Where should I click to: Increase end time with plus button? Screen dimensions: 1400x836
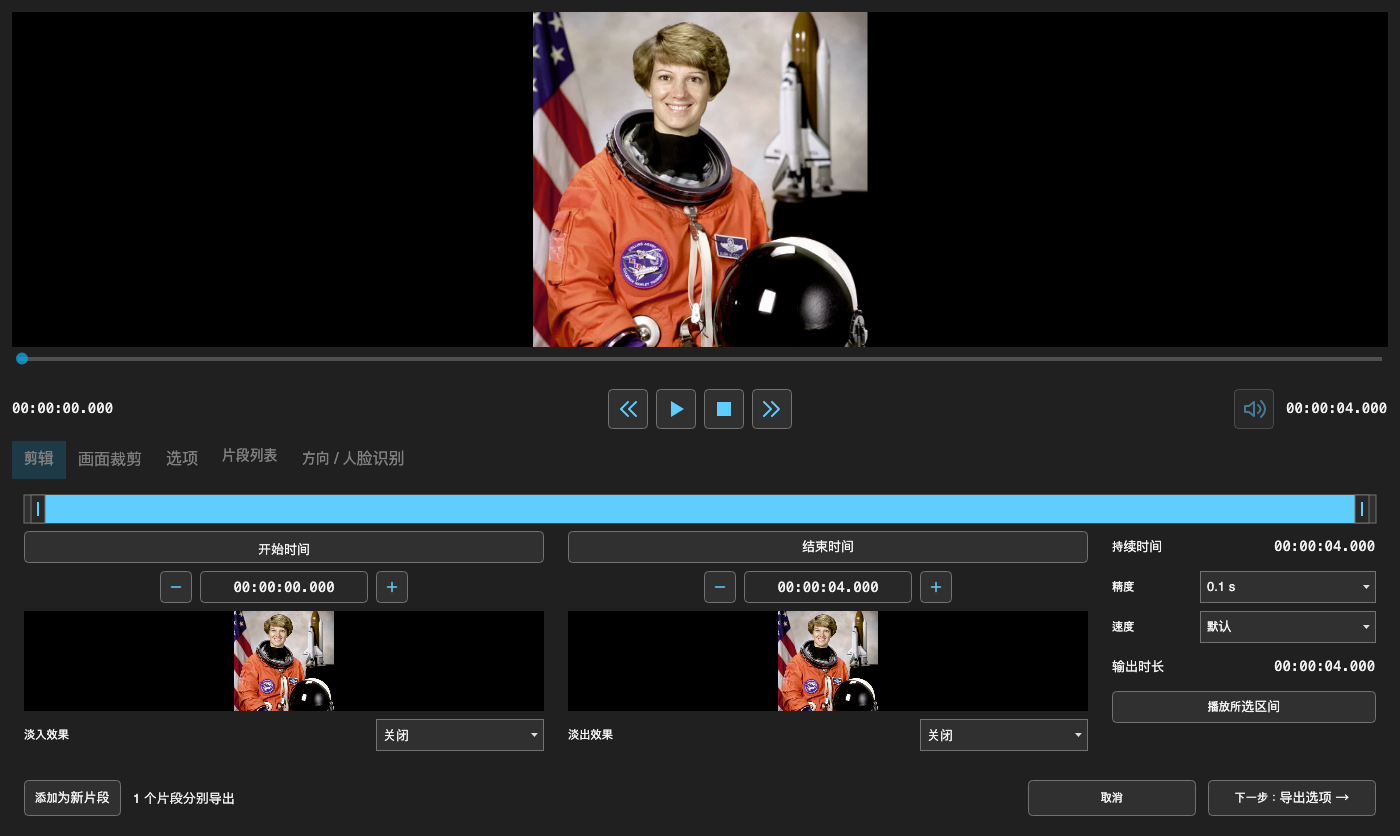[x=936, y=587]
